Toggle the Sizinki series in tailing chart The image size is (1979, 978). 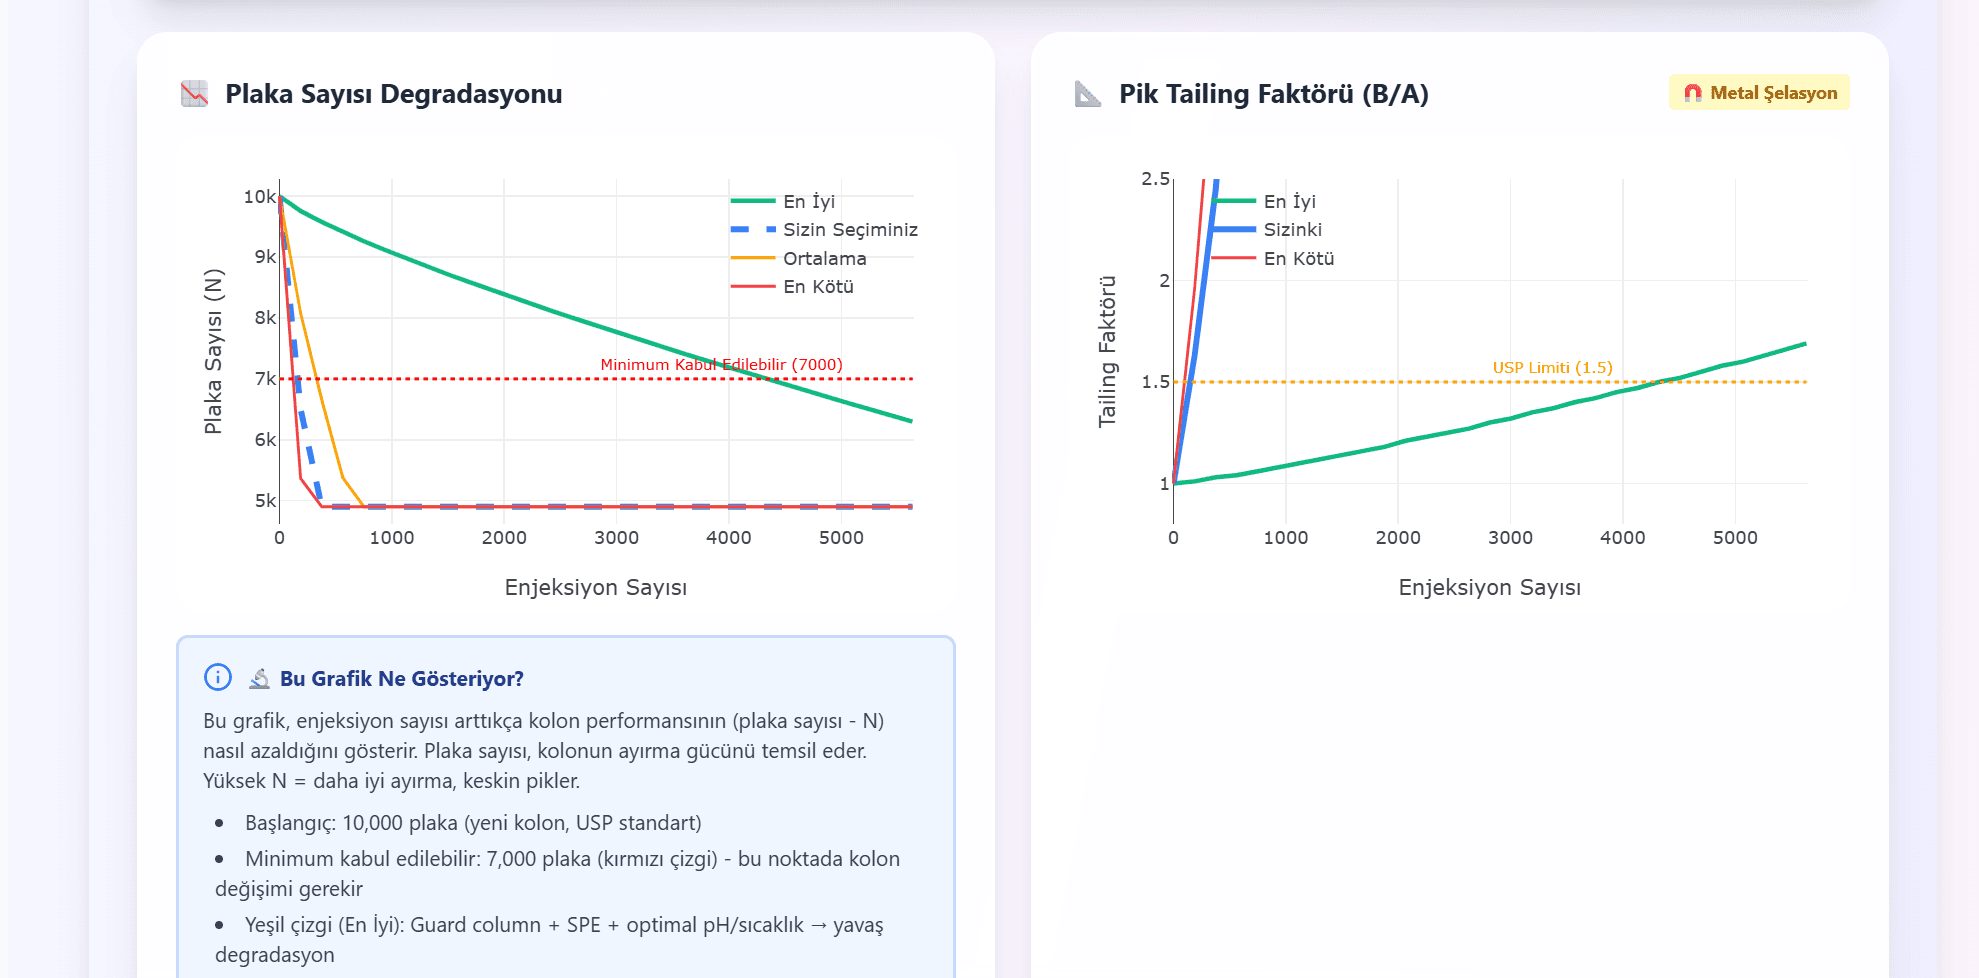tap(1292, 230)
